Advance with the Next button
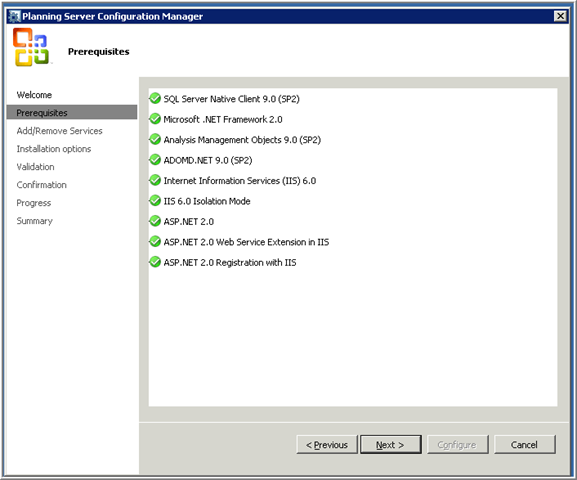This screenshot has width=577, height=480. [x=390, y=445]
